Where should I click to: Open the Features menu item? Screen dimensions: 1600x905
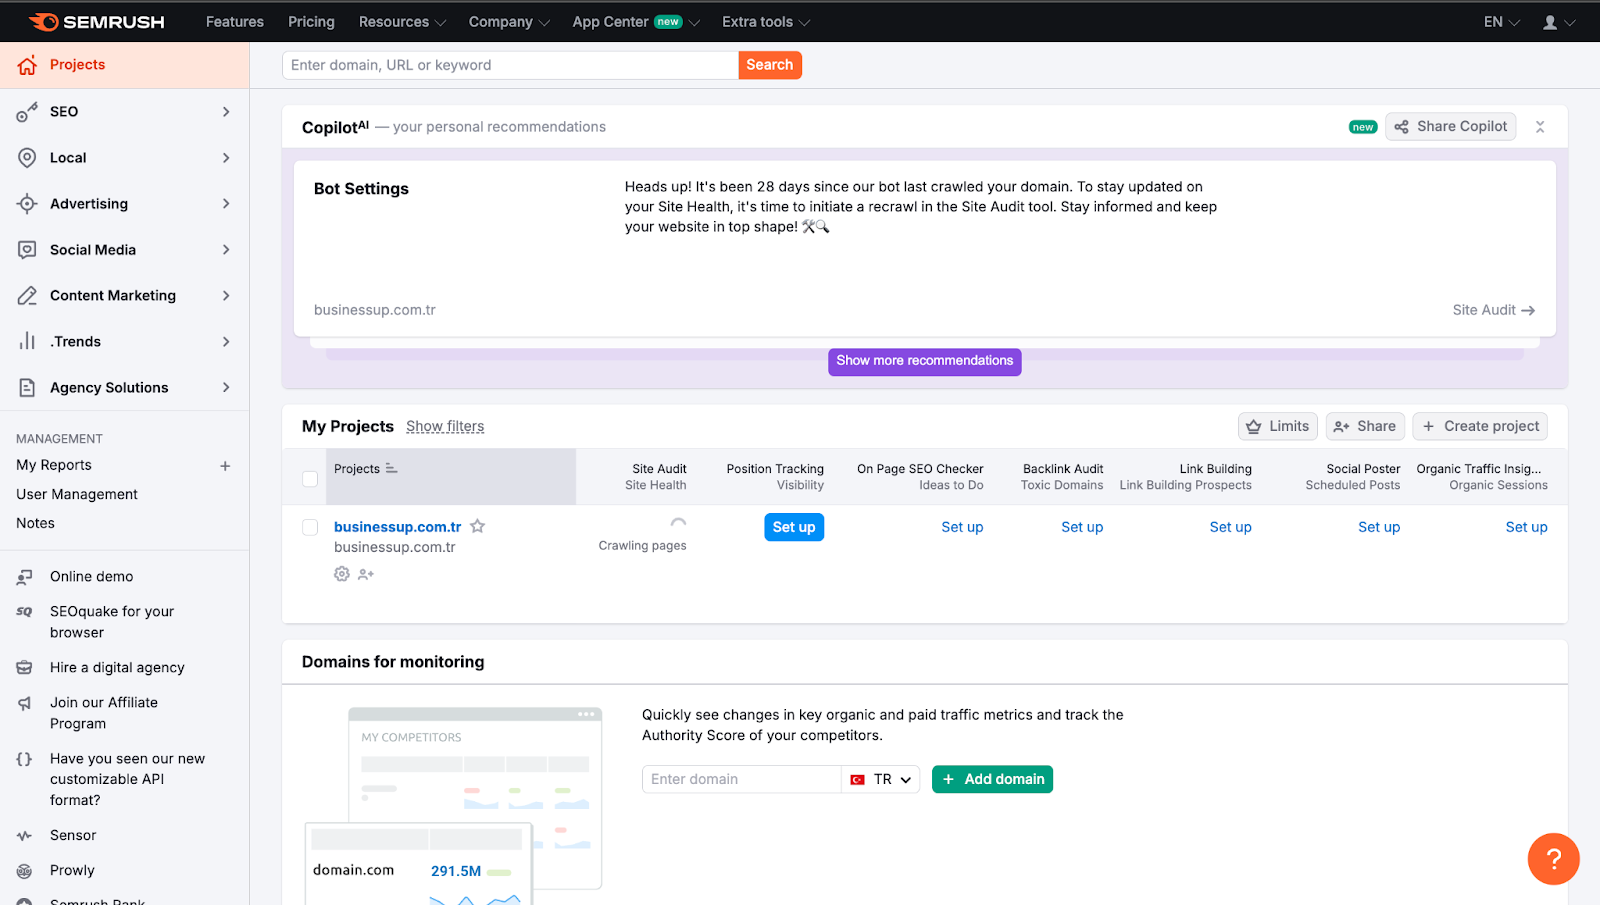(x=235, y=22)
